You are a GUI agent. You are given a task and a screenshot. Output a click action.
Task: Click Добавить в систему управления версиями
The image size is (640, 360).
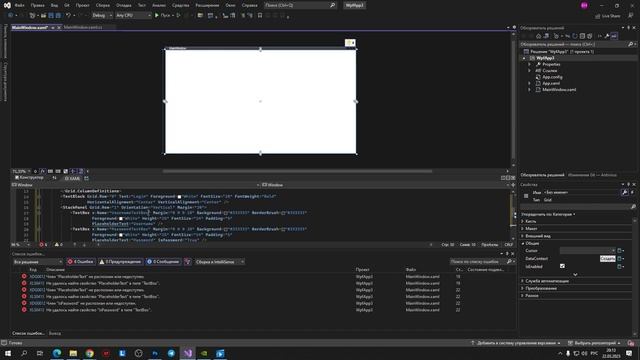point(516,343)
